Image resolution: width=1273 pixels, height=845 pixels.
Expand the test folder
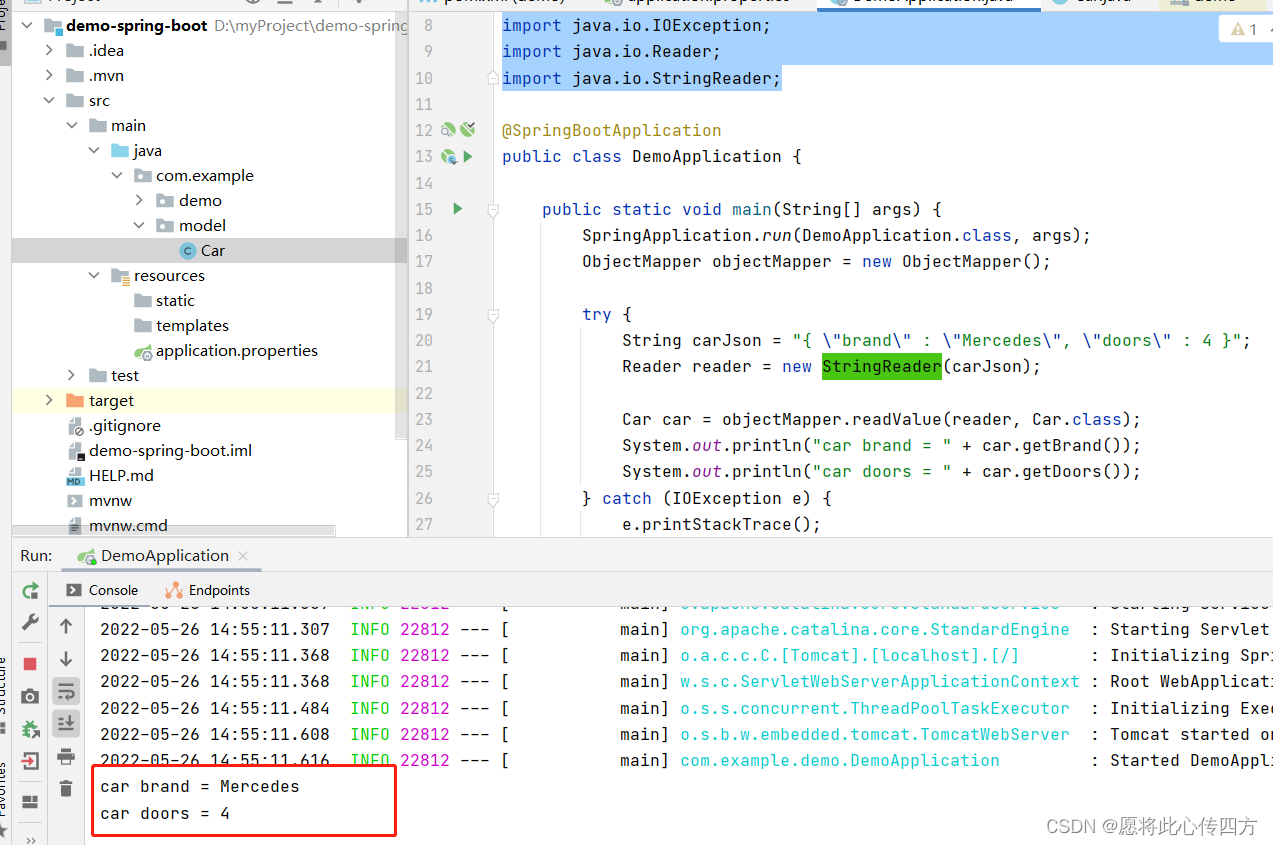click(x=72, y=375)
